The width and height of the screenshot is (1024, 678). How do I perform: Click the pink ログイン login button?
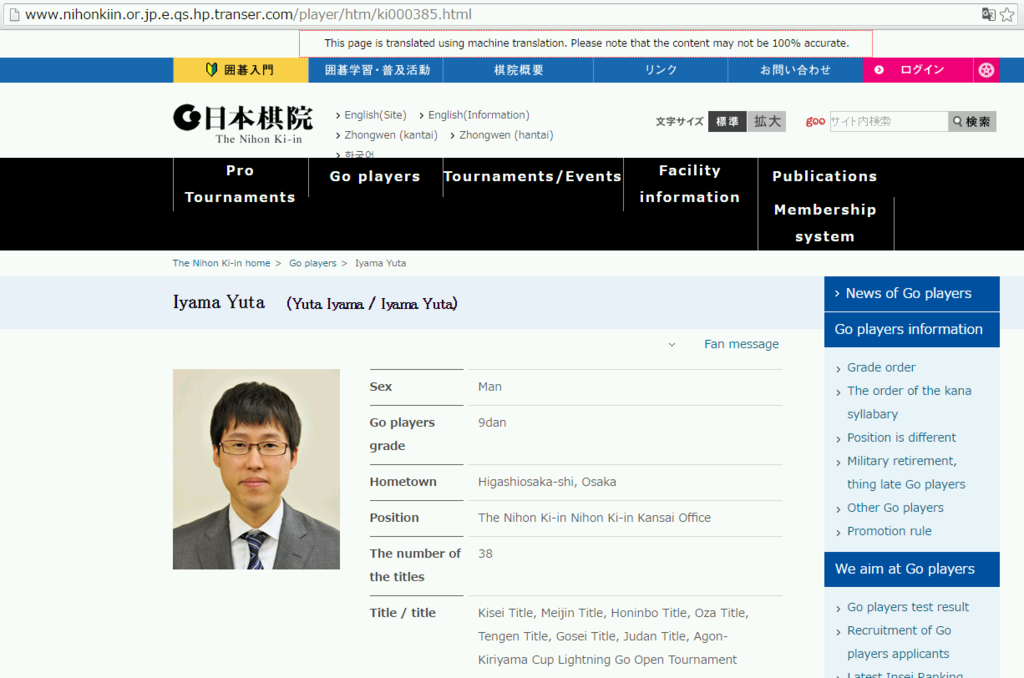pyautogui.click(x=918, y=70)
